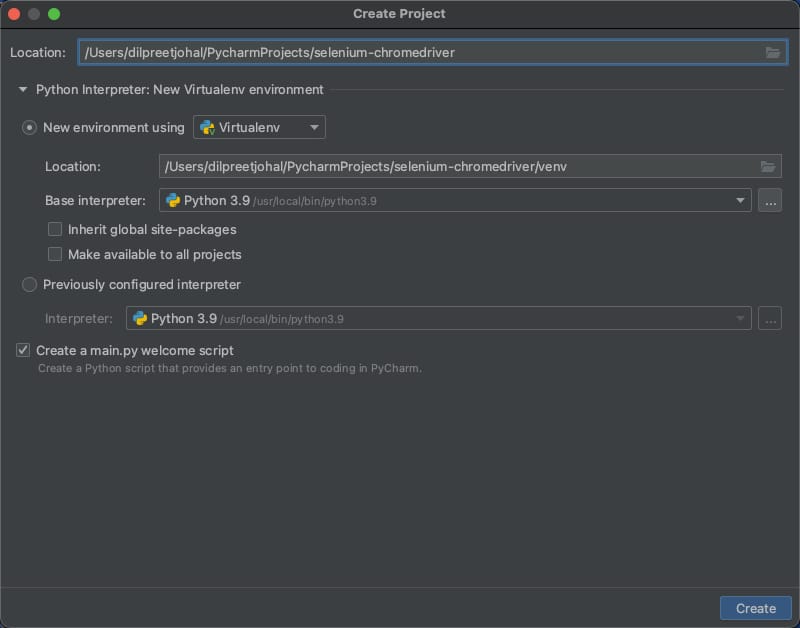Select the Previously configured interpreter radio button

tap(29, 284)
